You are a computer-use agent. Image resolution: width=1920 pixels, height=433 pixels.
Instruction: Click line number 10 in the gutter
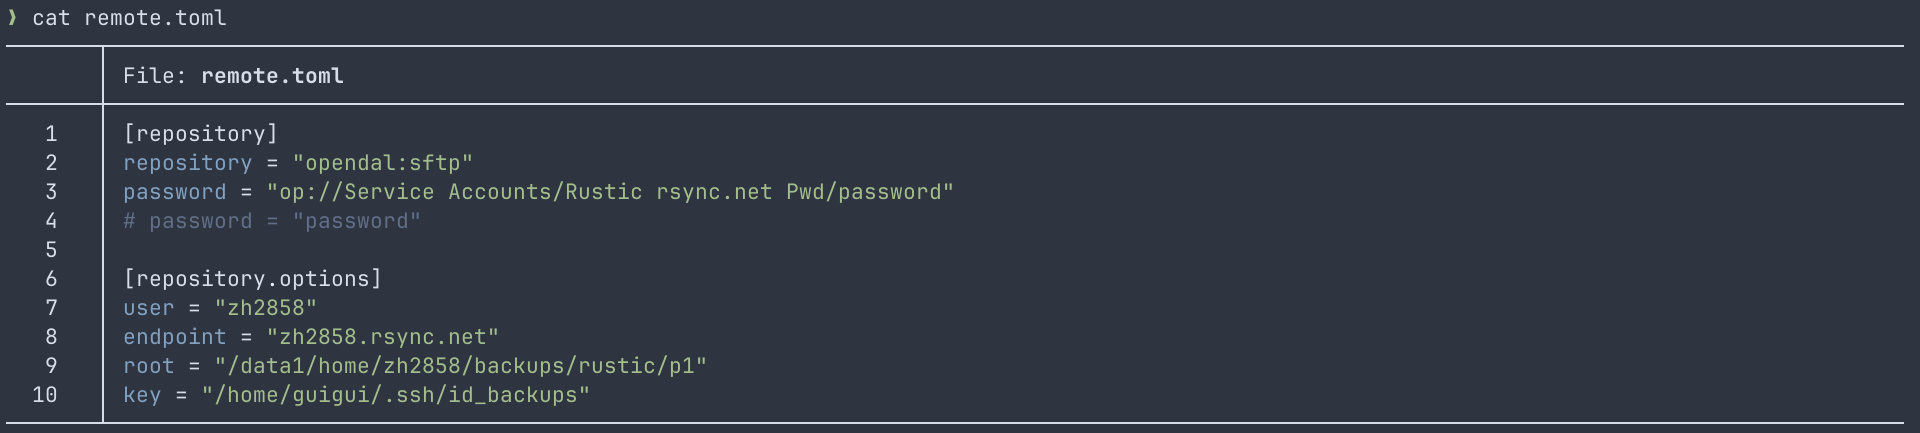pos(45,395)
